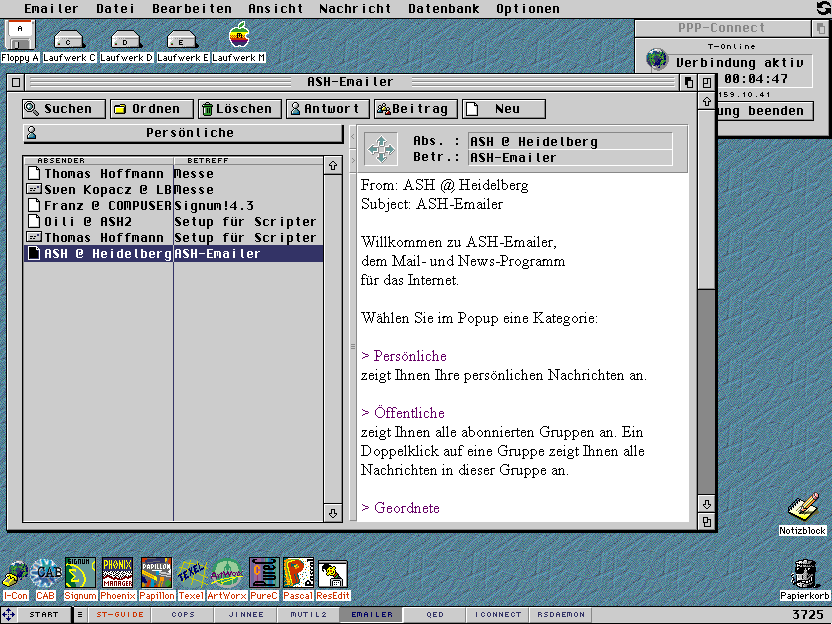
Task: Switch to ST-GUIDE in the taskbar
Action: 120,615
